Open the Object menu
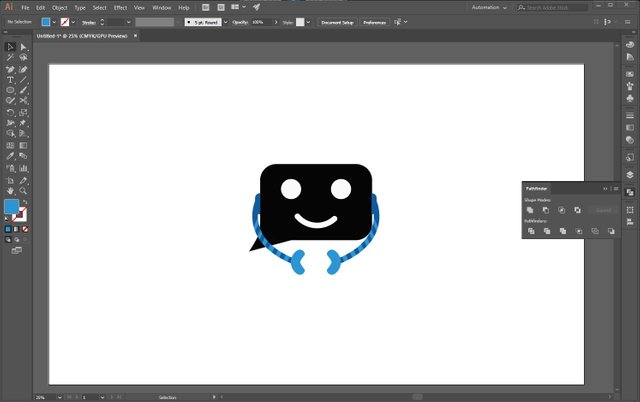Screen dimensions: 640x402 coord(59,7)
